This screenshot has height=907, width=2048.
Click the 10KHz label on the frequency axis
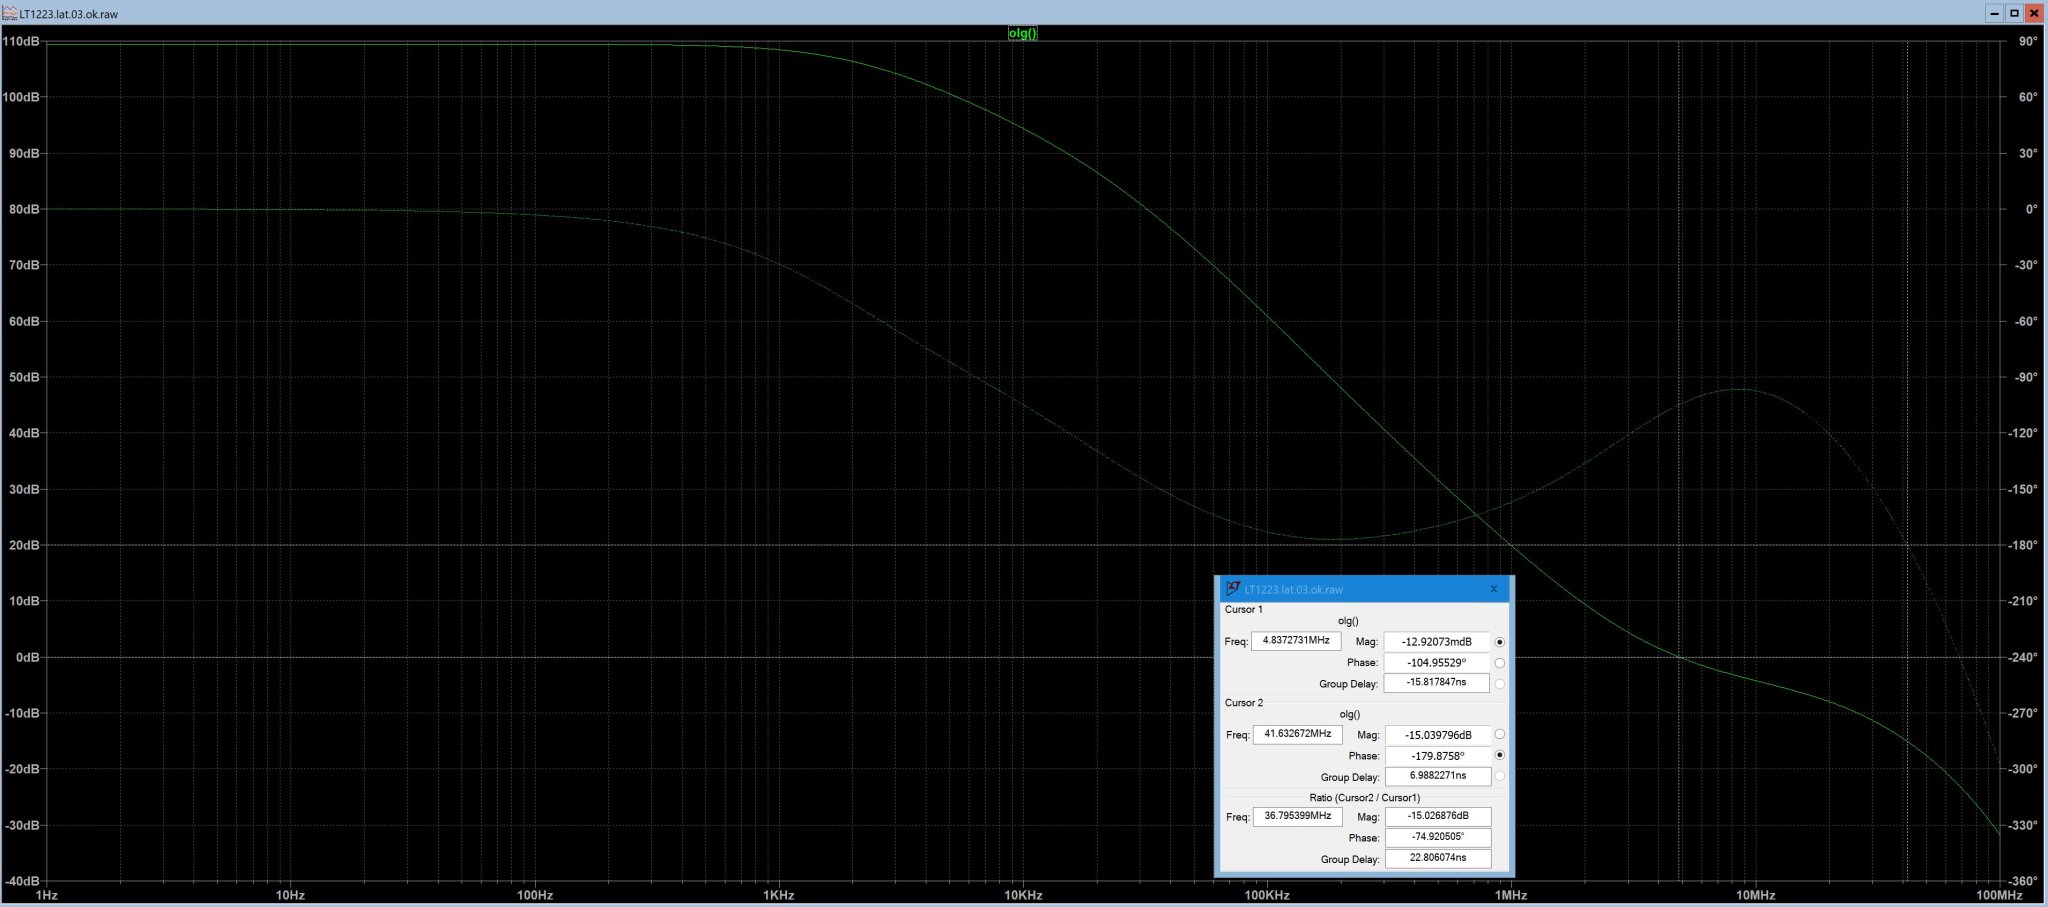(x=1023, y=896)
